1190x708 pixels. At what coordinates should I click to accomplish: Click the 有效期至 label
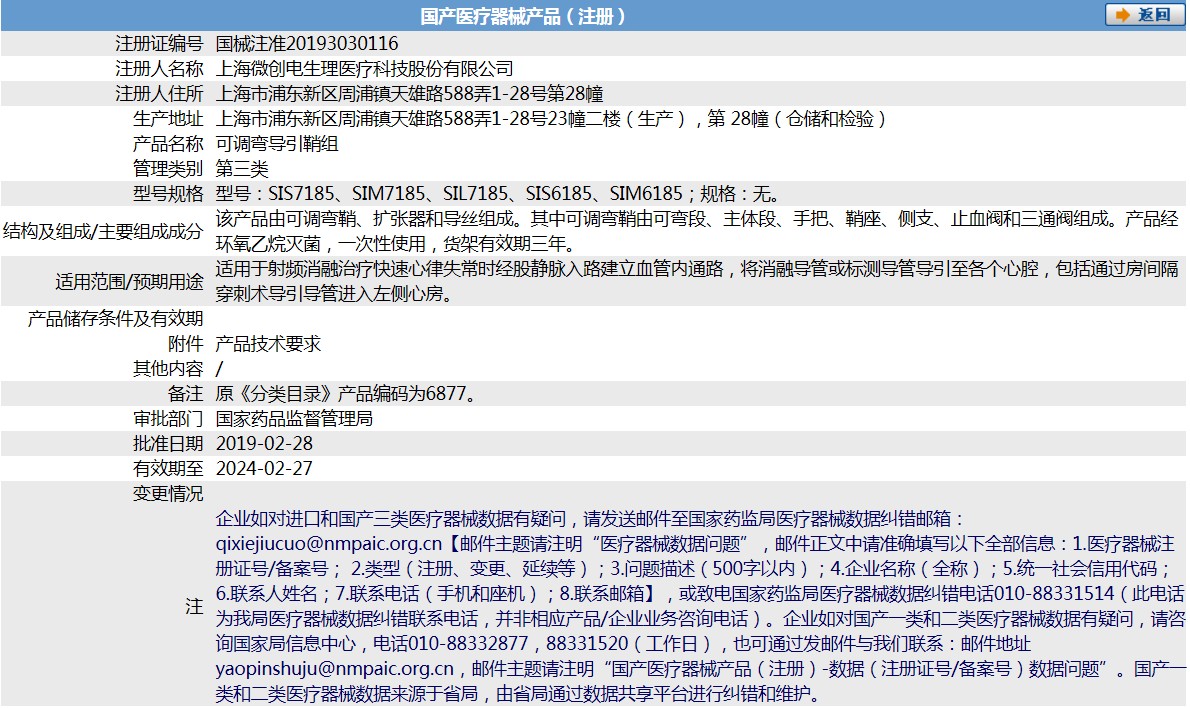click(168, 469)
